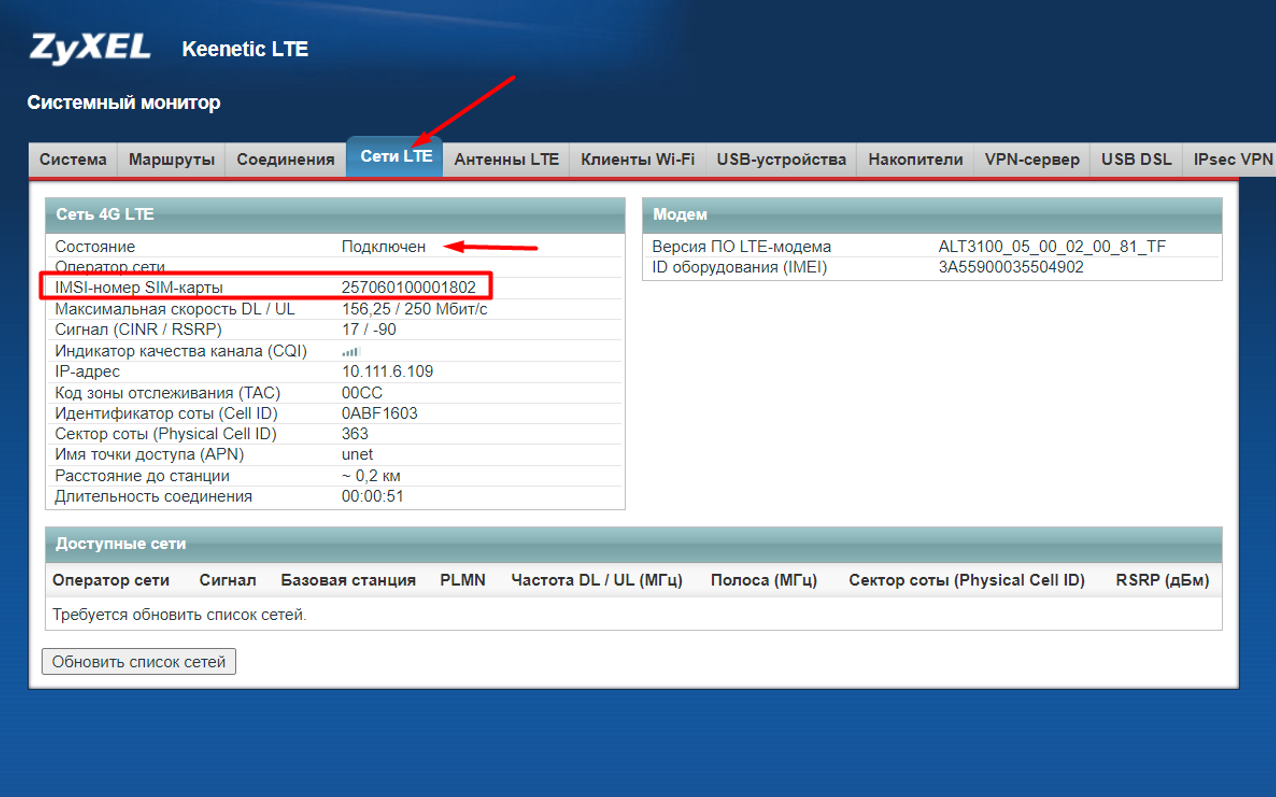This screenshot has height=797, width=1276.
Task: Click the Длительность соединения label
Action: [154, 496]
